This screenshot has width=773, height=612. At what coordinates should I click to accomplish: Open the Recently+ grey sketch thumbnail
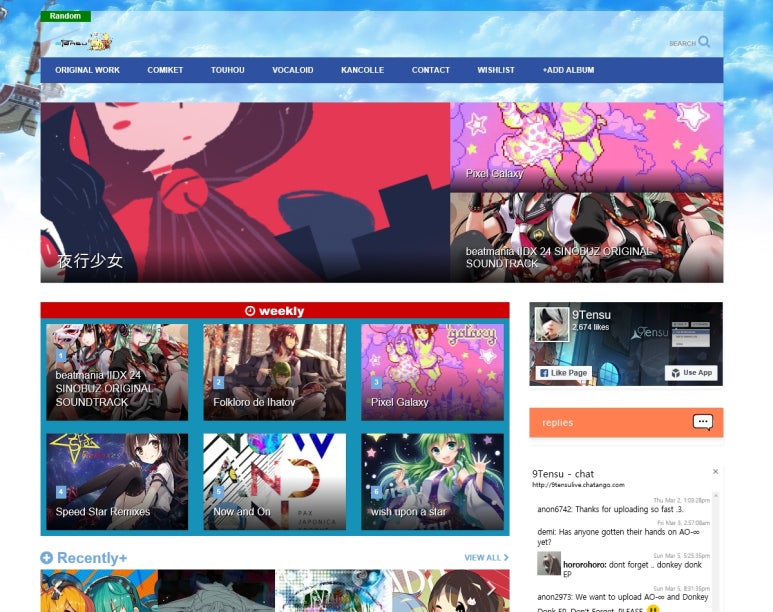coord(216,591)
